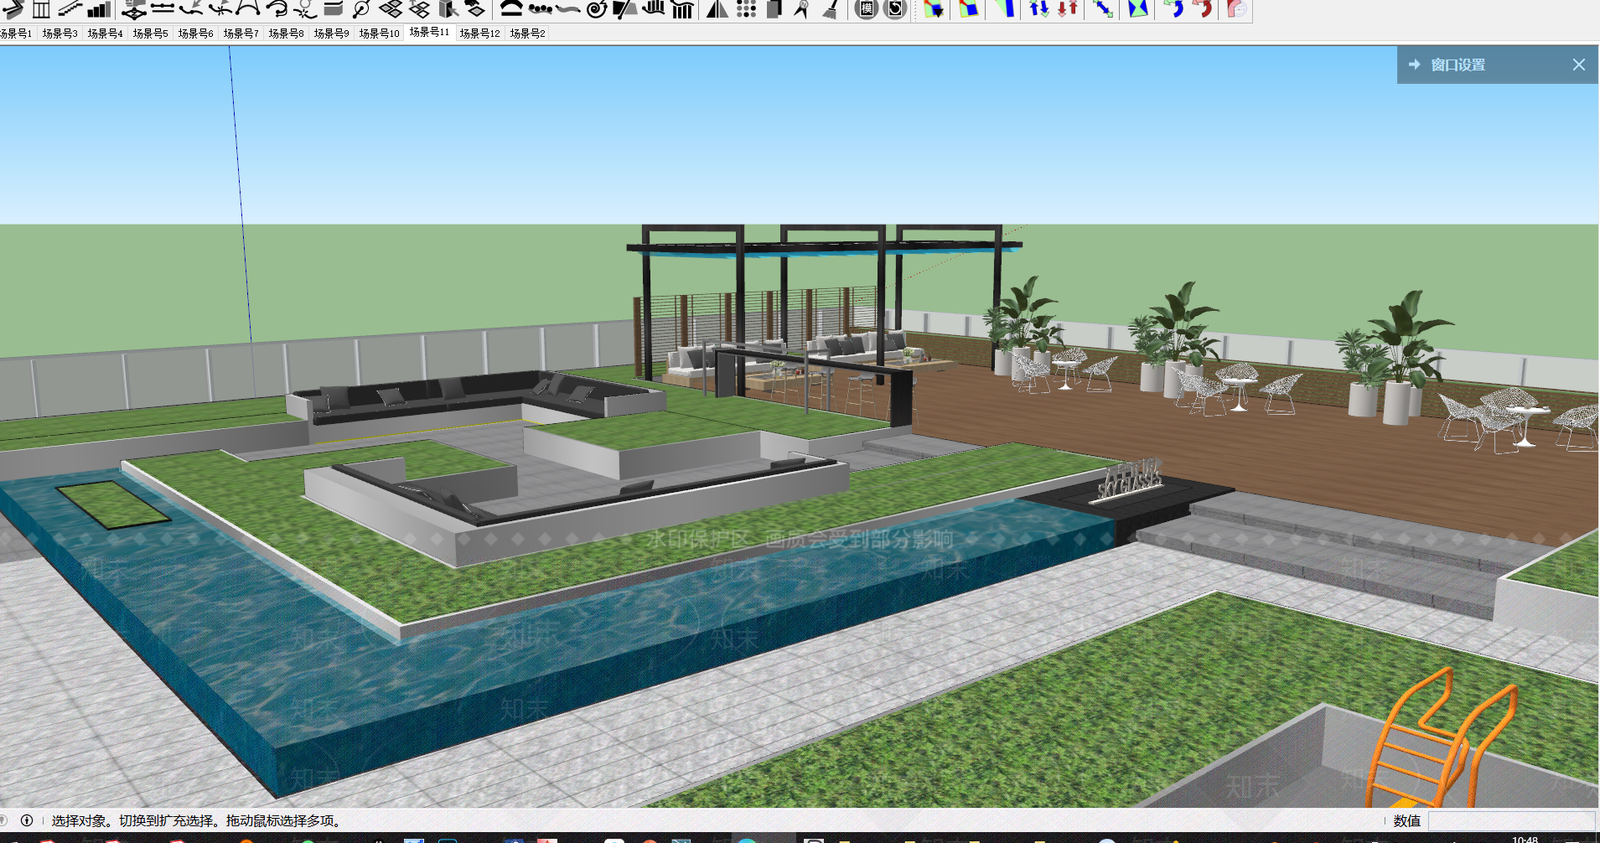Select scene tab 场景号10
1600x843 pixels.
[379, 33]
